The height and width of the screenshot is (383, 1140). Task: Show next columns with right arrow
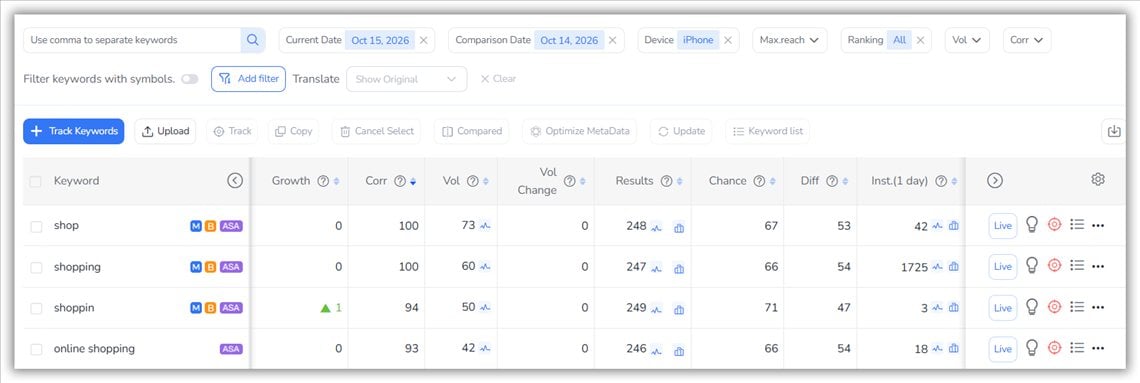click(995, 181)
